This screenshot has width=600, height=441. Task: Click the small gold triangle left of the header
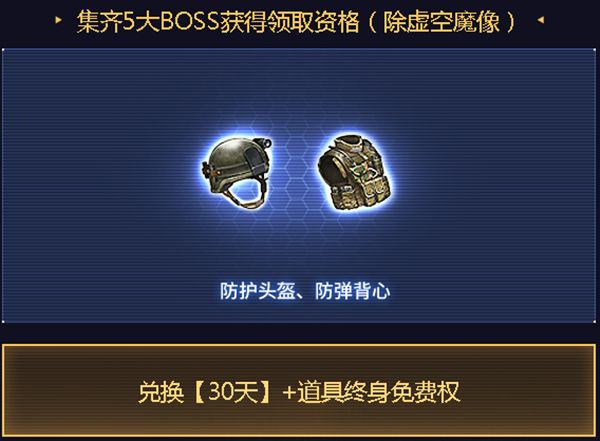(58, 20)
